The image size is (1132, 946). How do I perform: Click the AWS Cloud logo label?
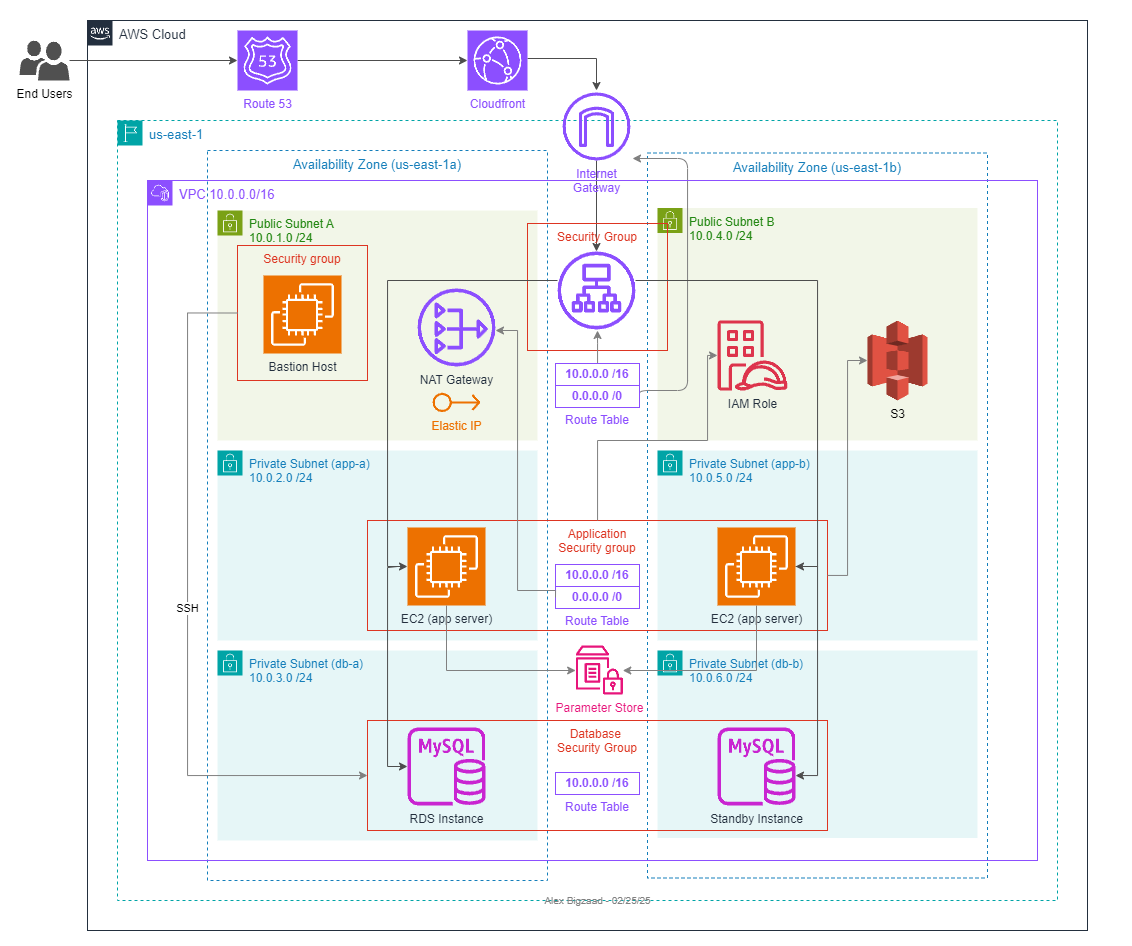(x=100, y=33)
